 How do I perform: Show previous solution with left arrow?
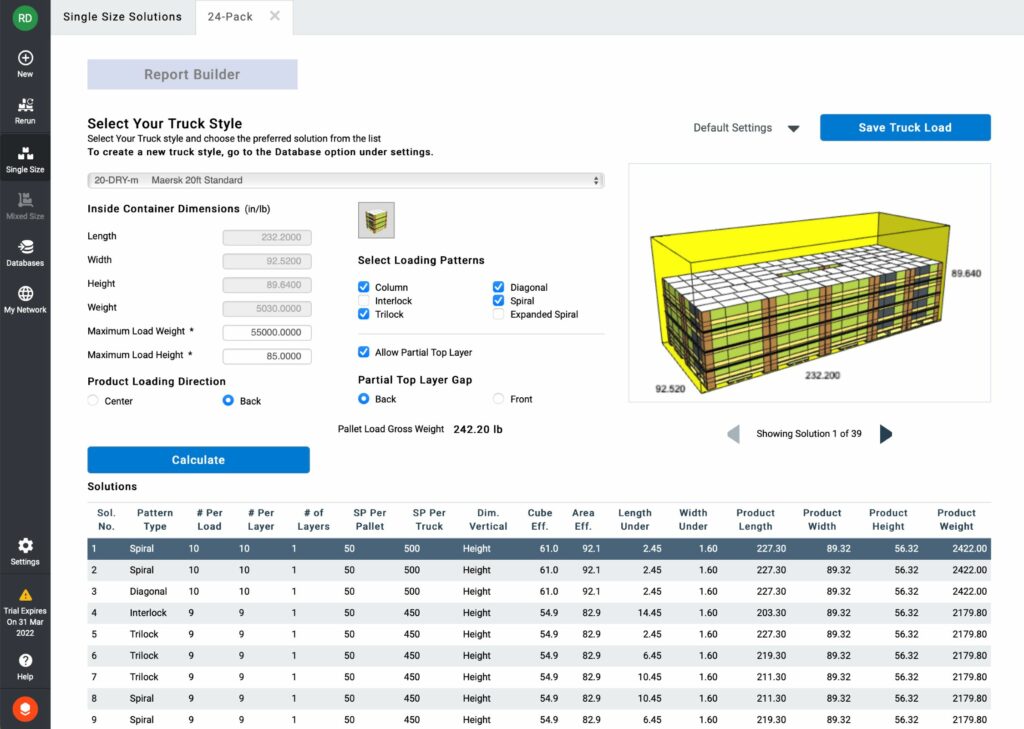point(733,434)
